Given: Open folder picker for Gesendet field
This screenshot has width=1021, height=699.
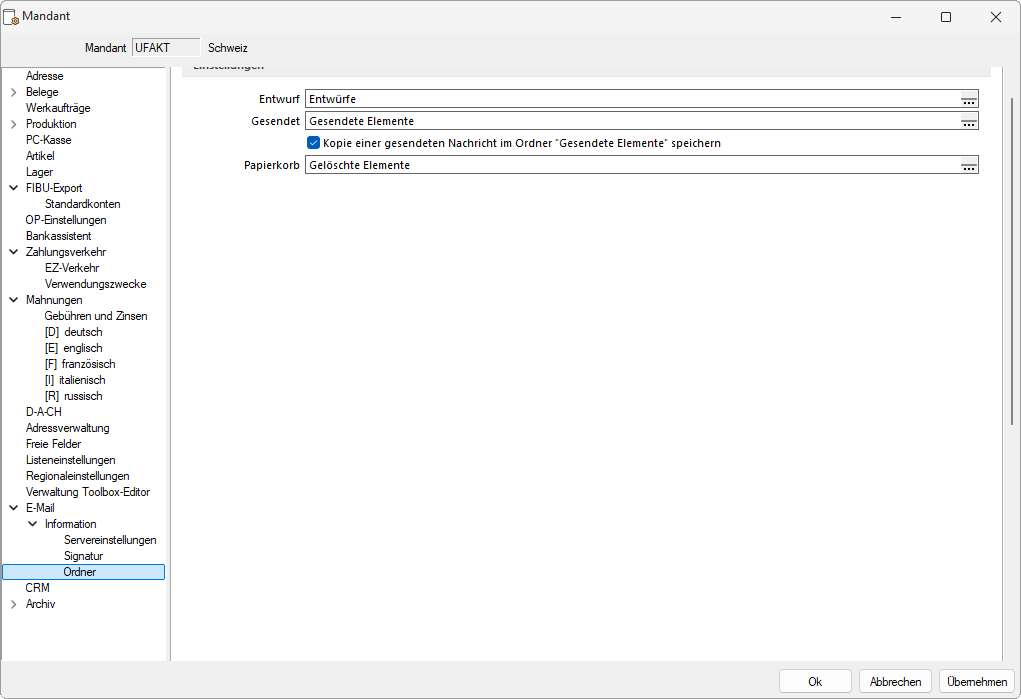Looking at the screenshot, I should click(x=968, y=121).
